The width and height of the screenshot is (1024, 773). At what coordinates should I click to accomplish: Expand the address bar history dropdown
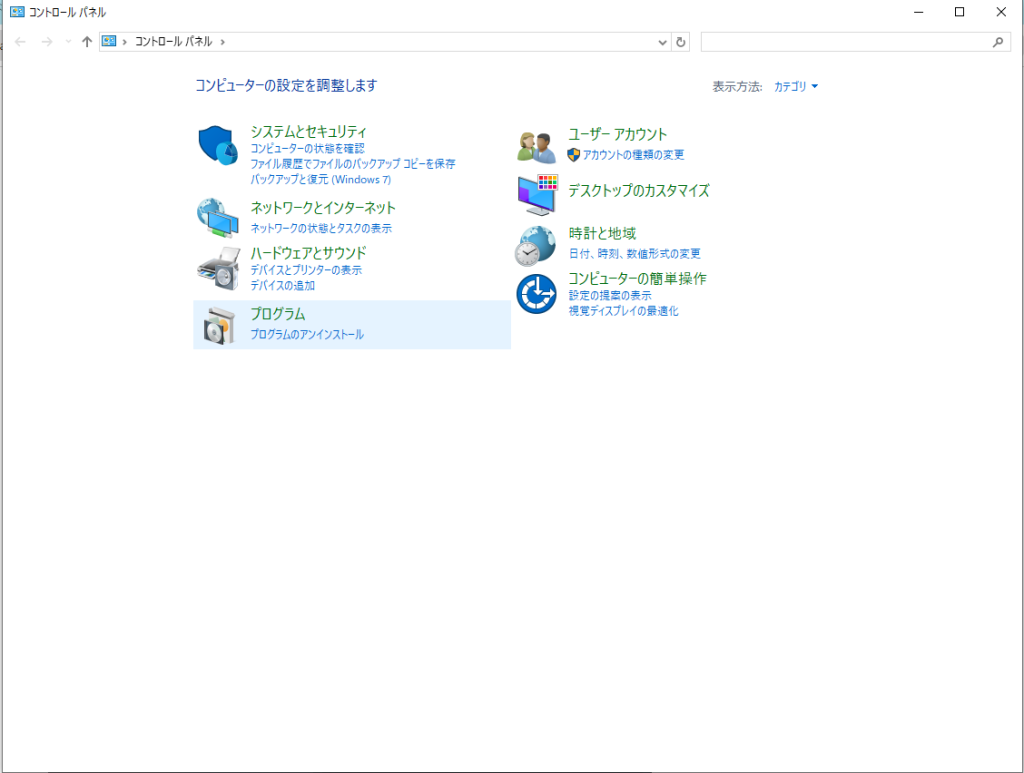(x=662, y=42)
